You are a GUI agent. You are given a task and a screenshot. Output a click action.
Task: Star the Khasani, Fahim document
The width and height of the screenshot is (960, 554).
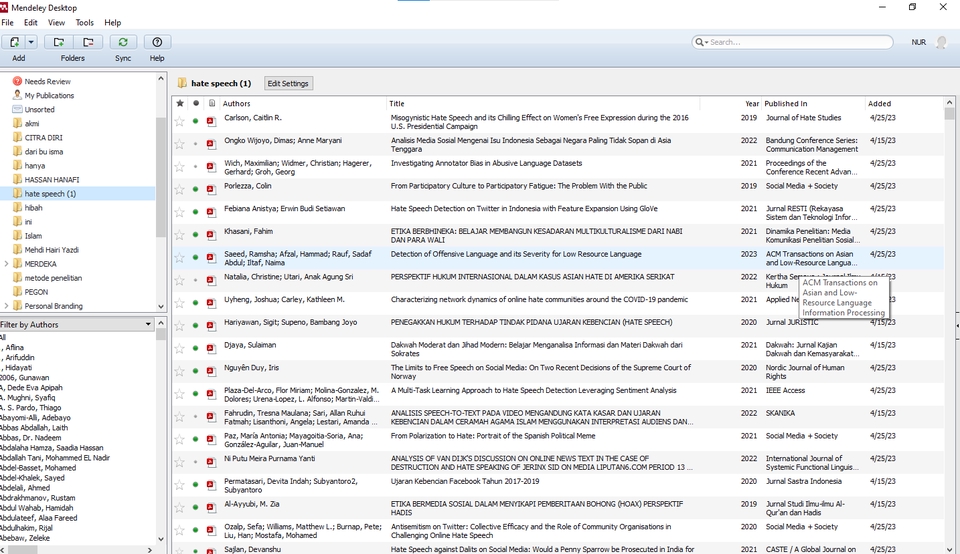pos(179,234)
